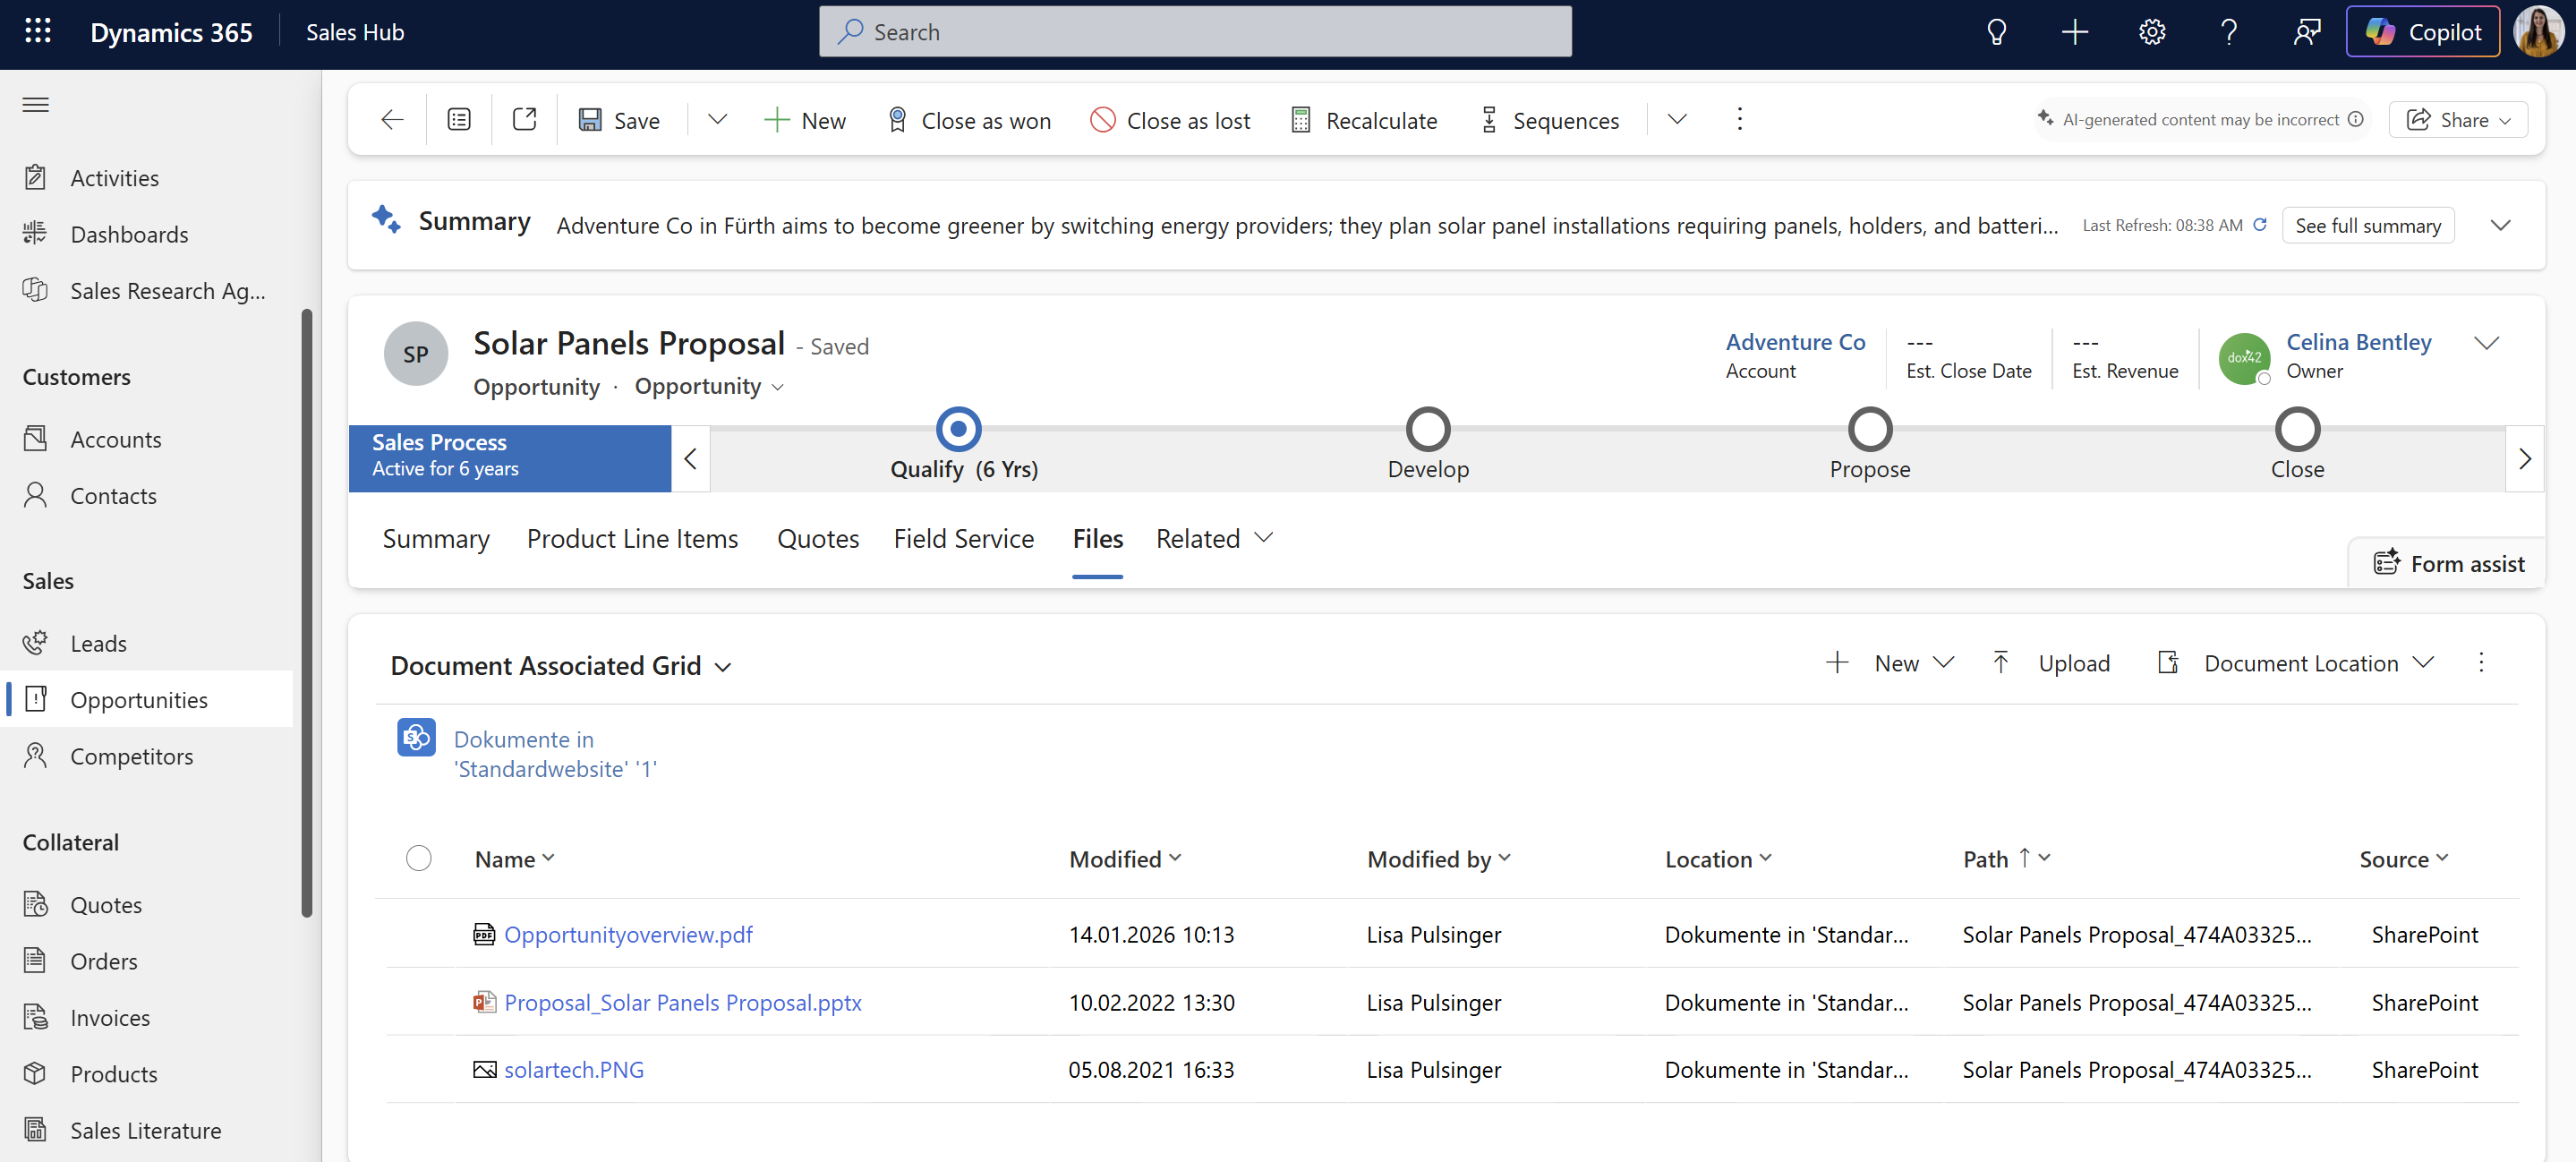Open the Copilot pane
The image size is (2576, 1162).
pos(2423,32)
